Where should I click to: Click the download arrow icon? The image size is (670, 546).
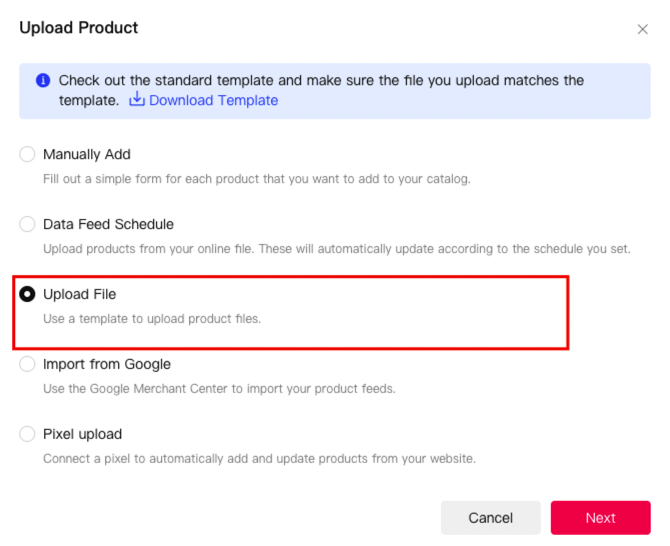click(x=137, y=100)
